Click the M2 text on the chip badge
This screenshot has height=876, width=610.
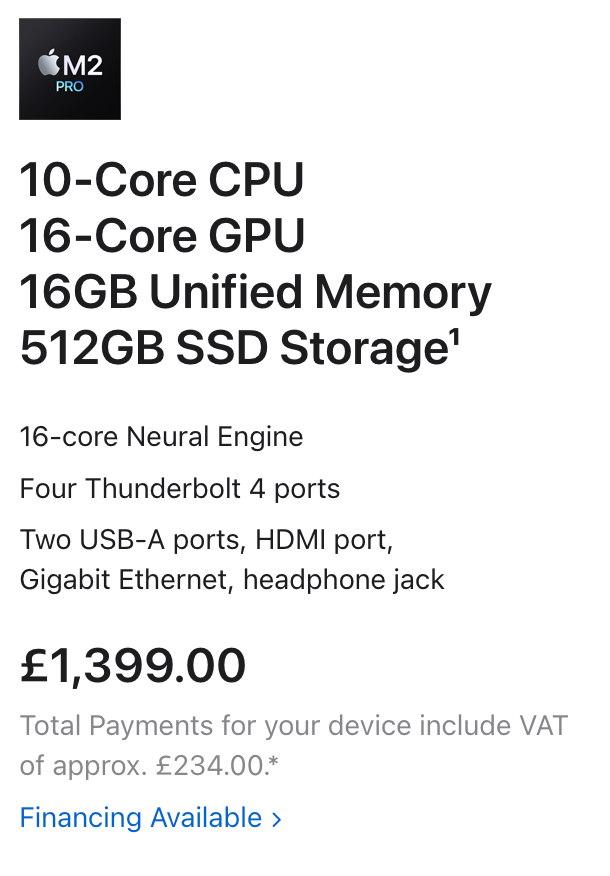pyautogui.click(x=82, y=66)
